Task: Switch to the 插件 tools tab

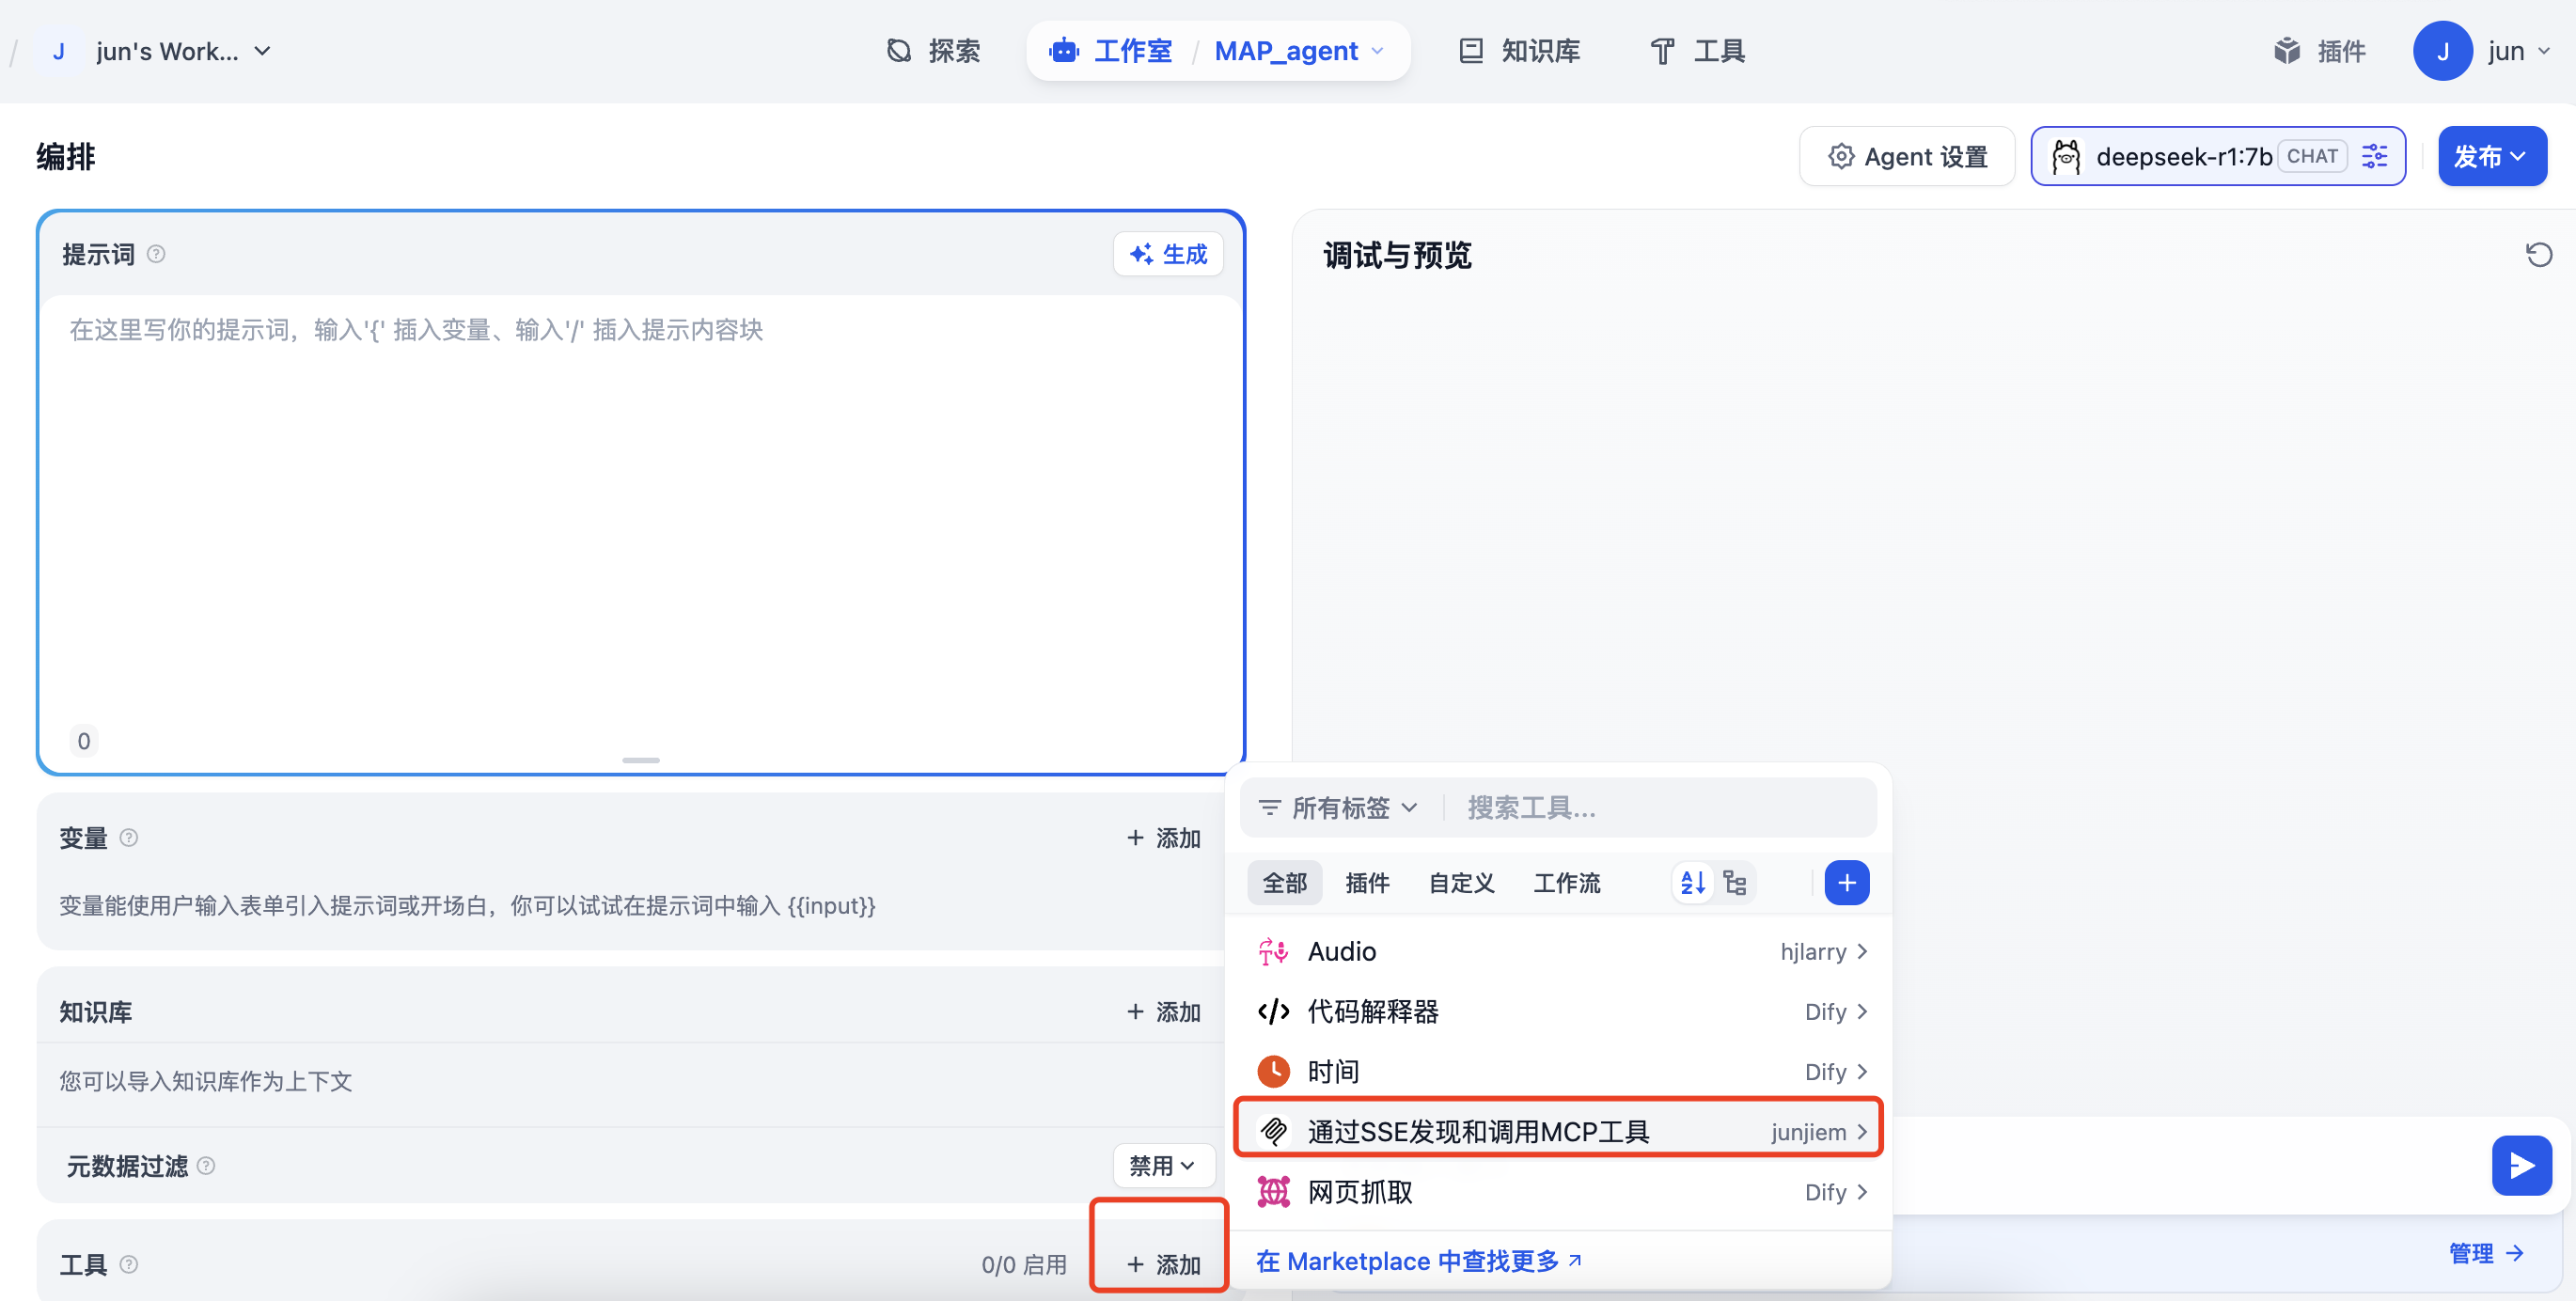Action: 1367,883
